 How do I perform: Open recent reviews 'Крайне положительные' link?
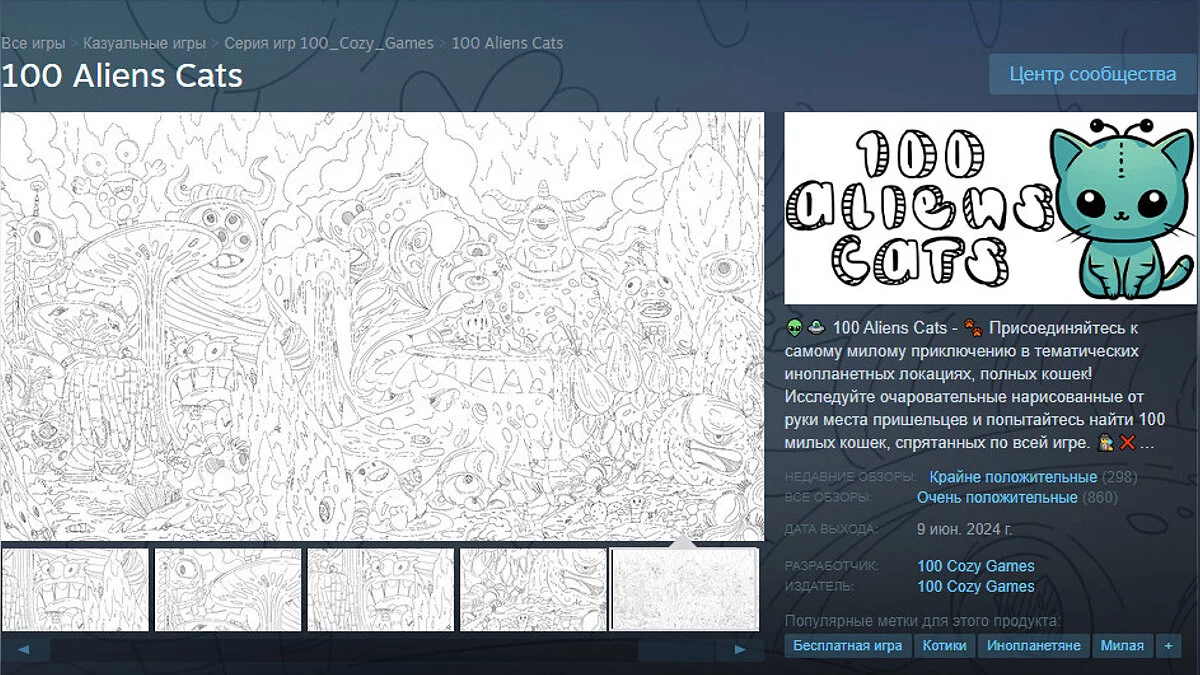coord(1013,477)
